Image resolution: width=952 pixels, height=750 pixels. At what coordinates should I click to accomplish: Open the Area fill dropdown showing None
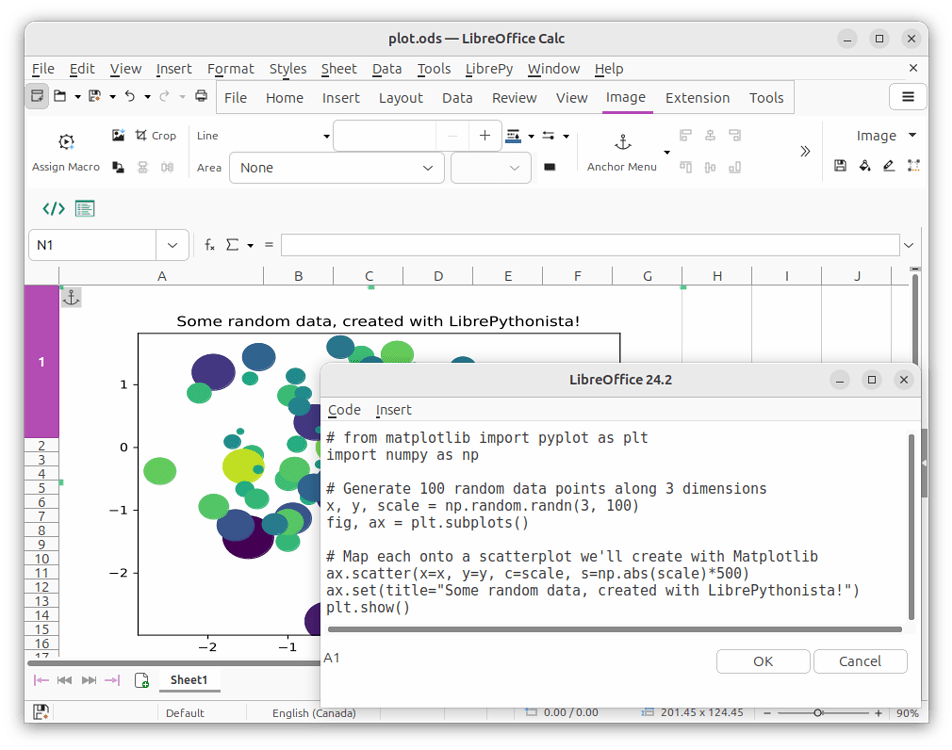pos(336,167)
